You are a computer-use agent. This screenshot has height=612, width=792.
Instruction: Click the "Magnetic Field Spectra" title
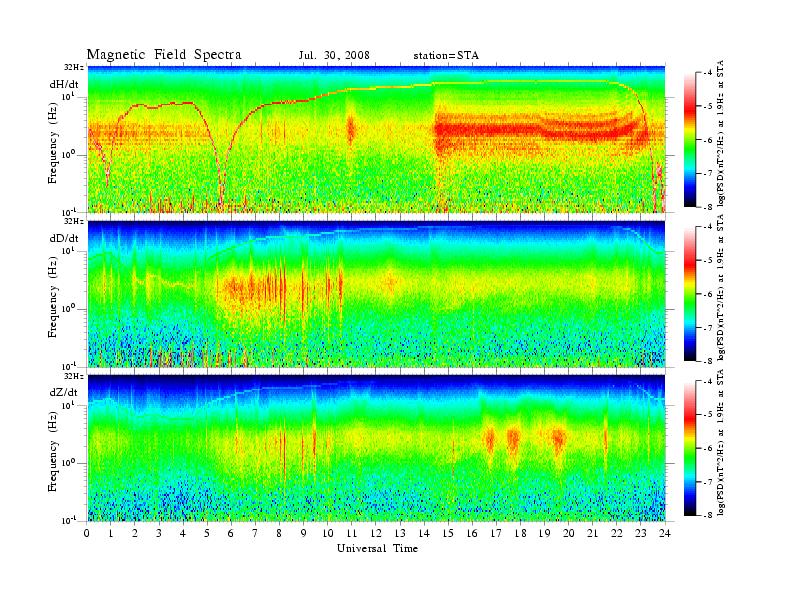[x=164, y=55]
